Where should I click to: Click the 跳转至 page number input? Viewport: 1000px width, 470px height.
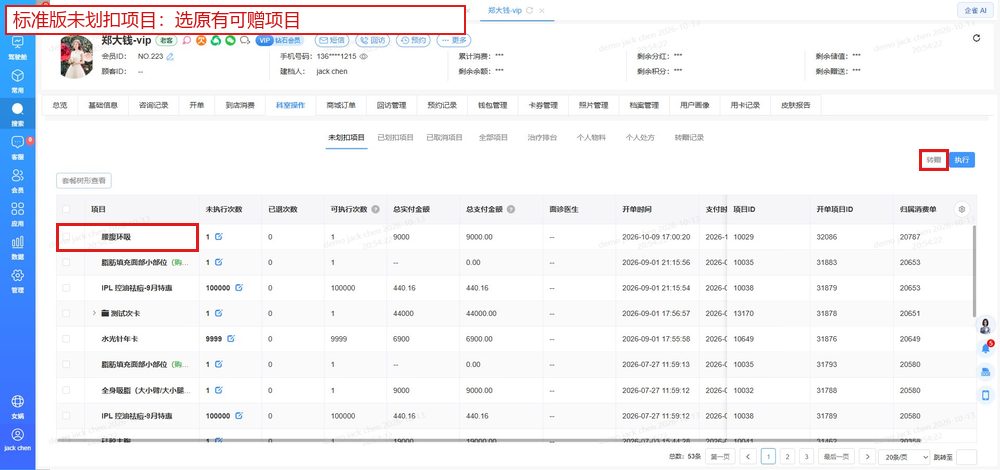tap(966, 457)
